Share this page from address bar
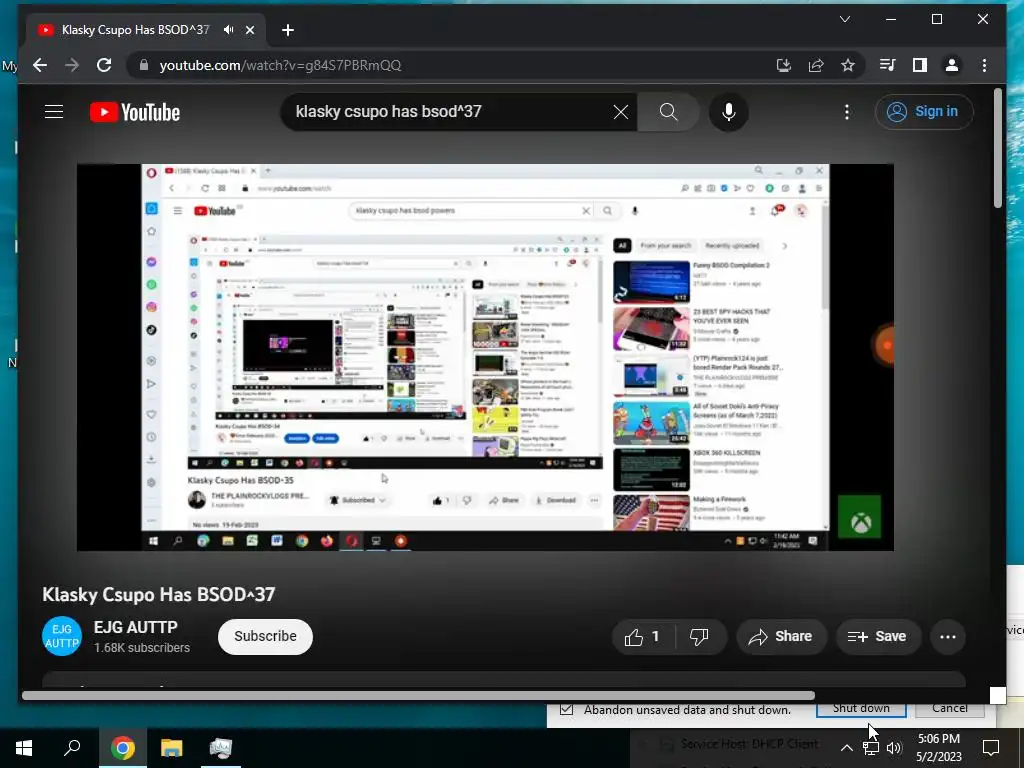The height and width of the screenshot is (768, 1024). 816,65
